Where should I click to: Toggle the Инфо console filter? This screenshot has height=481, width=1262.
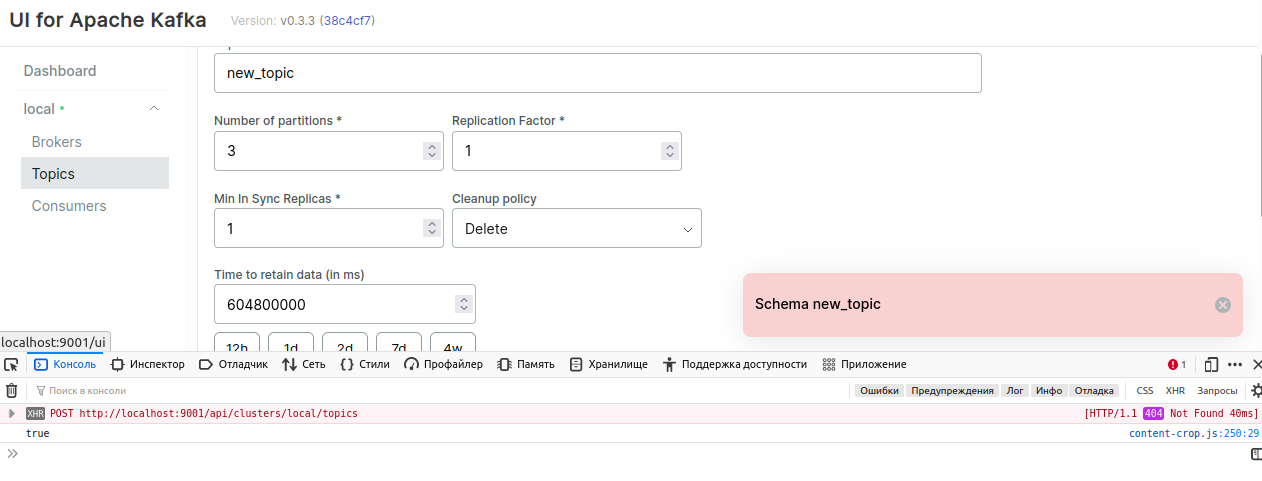[x=1049, y=390]
